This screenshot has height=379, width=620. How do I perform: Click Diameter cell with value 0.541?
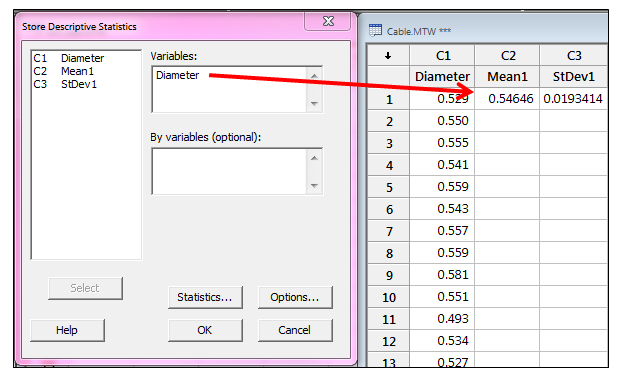tap(442, 165)
